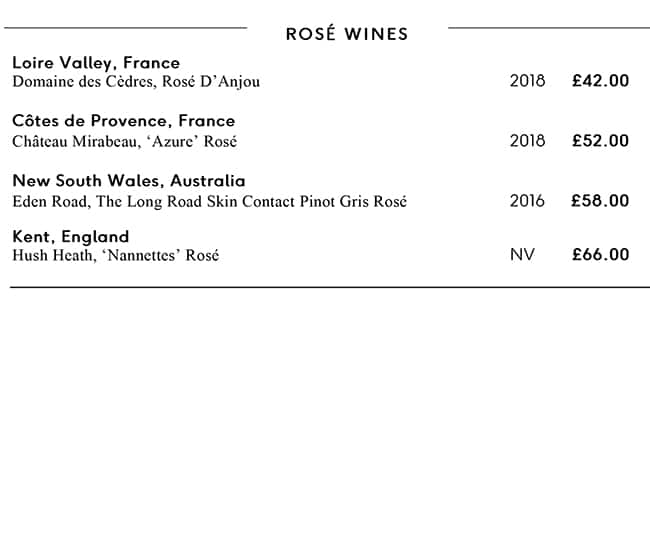This screenshot has height=550, width=650.
Task: Click the New South Wales, Australia heading
Action: tap(128, 181)
